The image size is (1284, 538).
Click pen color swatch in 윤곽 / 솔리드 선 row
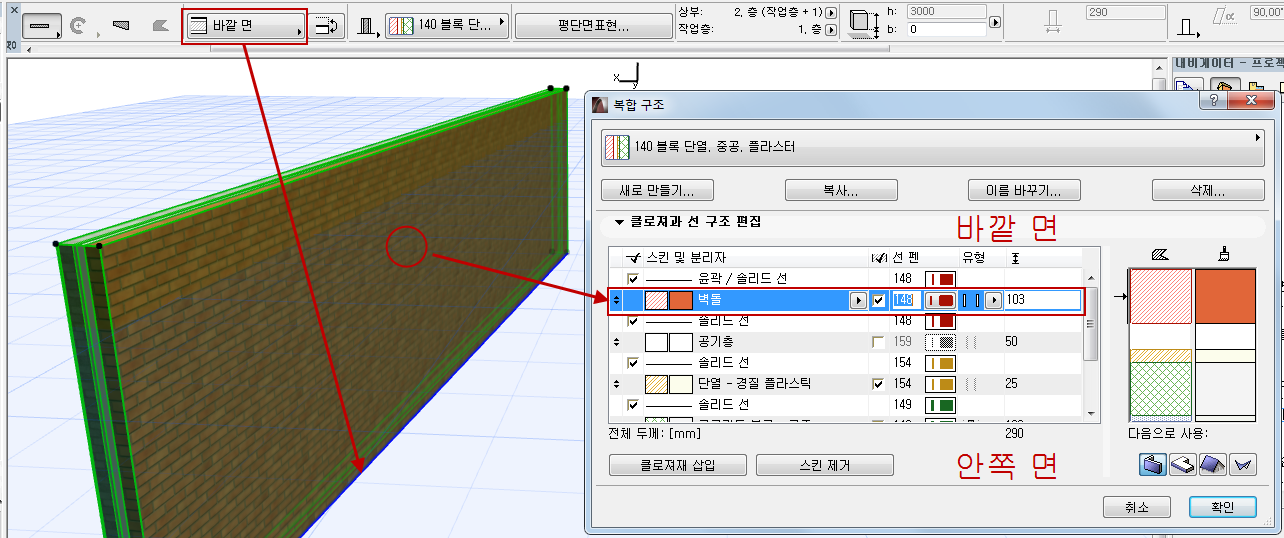pos(940,278)
